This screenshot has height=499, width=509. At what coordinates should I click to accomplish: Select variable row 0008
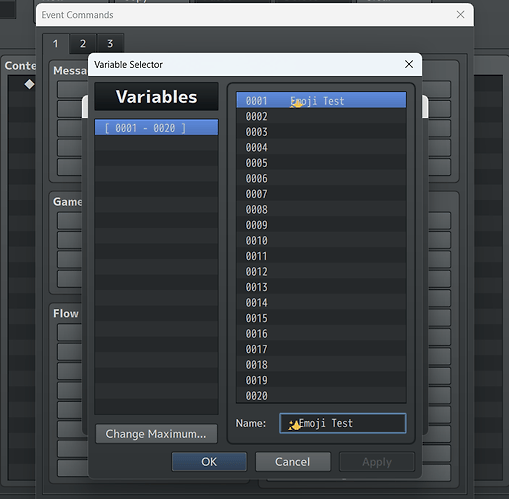pyautogui.click(x=321, y=209)
